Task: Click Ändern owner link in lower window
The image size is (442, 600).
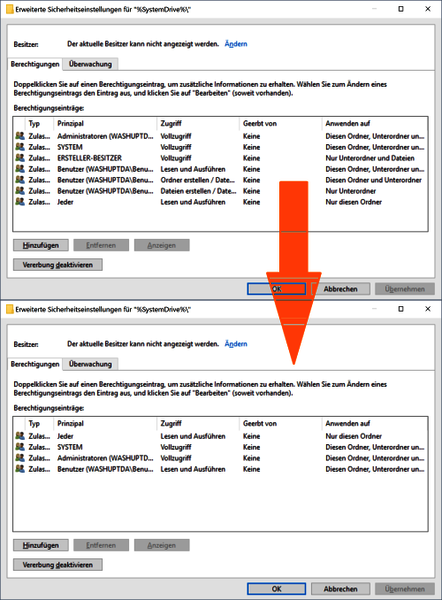Action: [x=236, y=344]
